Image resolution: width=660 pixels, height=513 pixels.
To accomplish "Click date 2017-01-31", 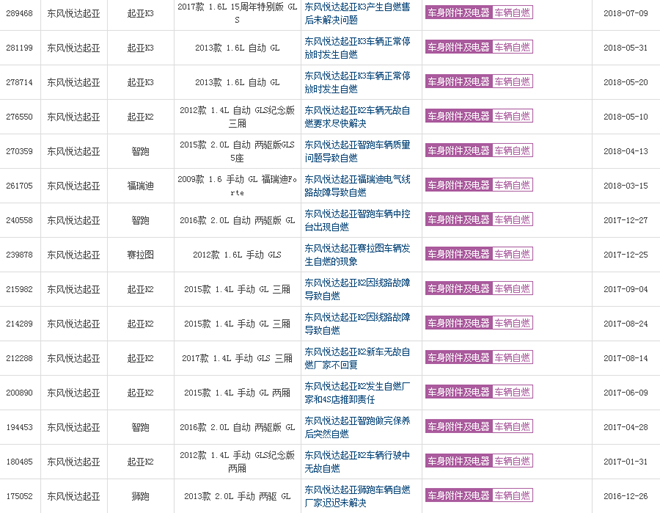I will [625, 462].
